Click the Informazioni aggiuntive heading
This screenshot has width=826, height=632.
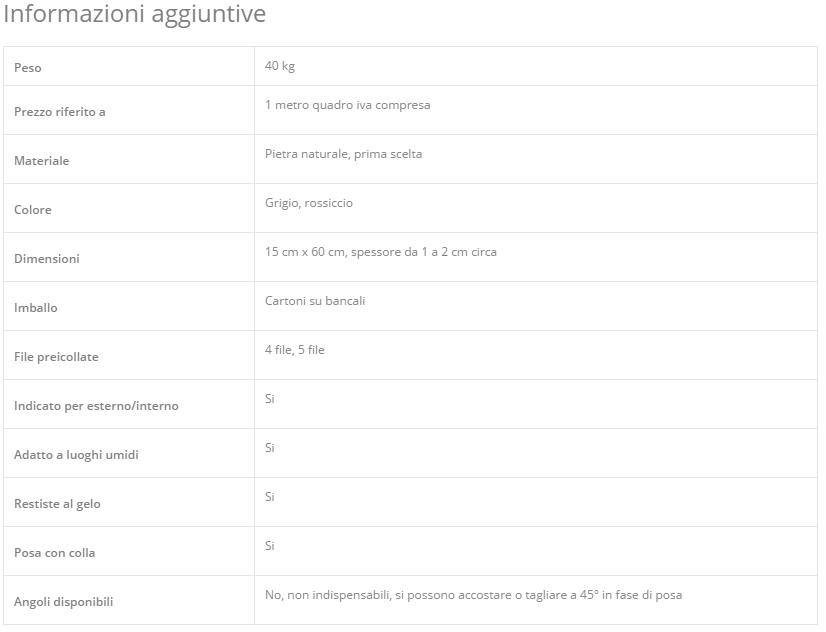pyautogui.click(x=135, y=15)
